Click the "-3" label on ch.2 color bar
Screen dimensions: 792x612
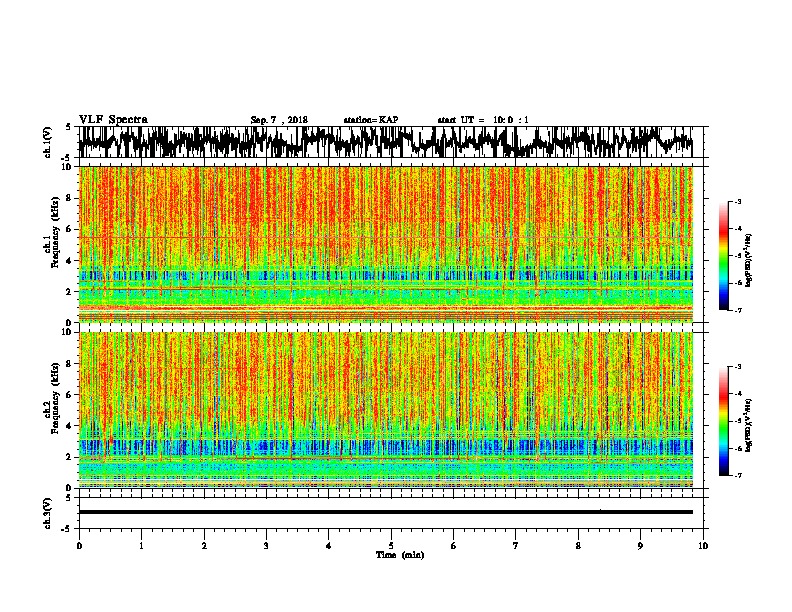pos(738,367)
